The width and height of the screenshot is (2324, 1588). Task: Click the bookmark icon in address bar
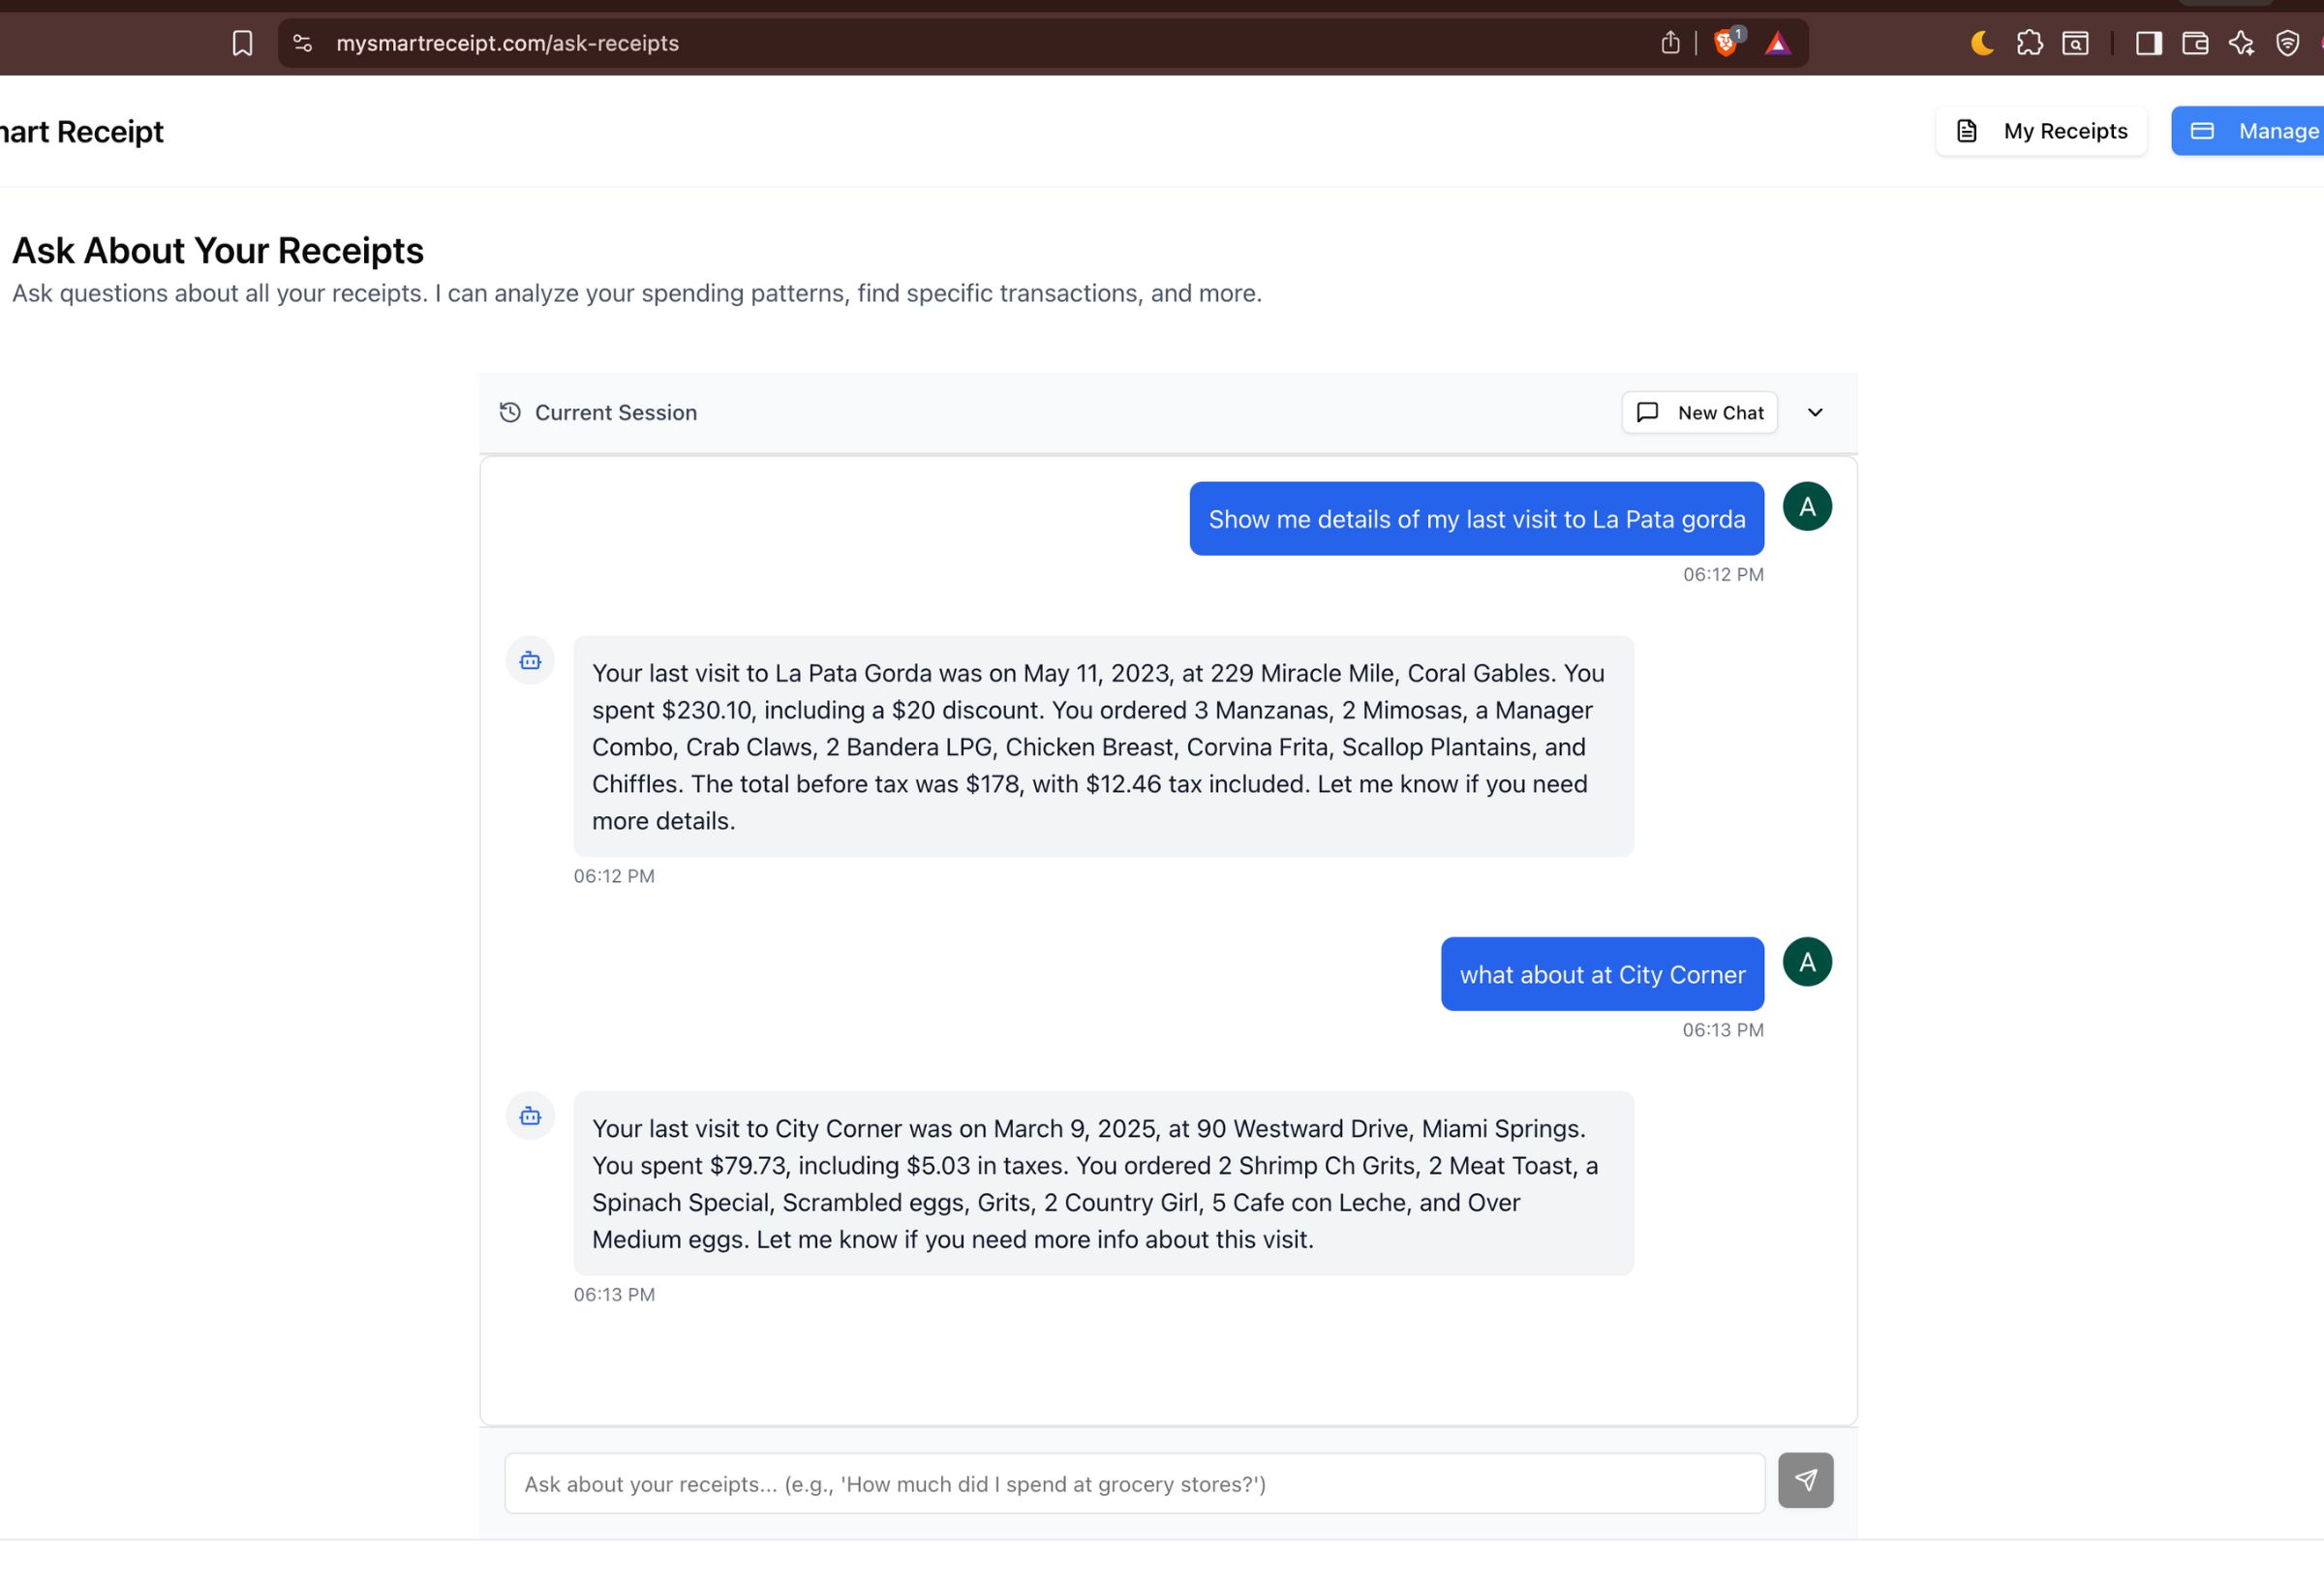(242, 43)
